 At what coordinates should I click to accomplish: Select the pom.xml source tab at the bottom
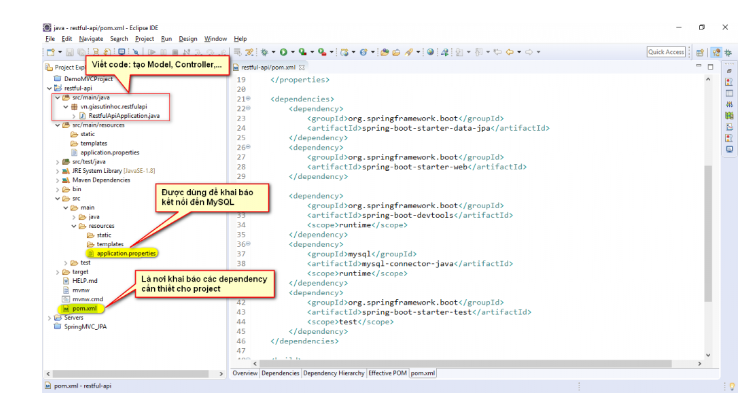[423, 373]
